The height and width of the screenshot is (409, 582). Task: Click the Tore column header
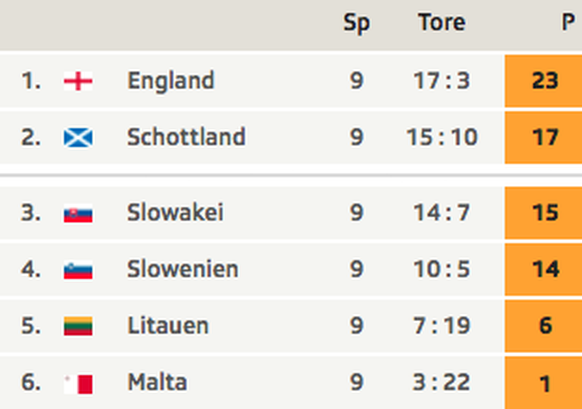(442, 22)
